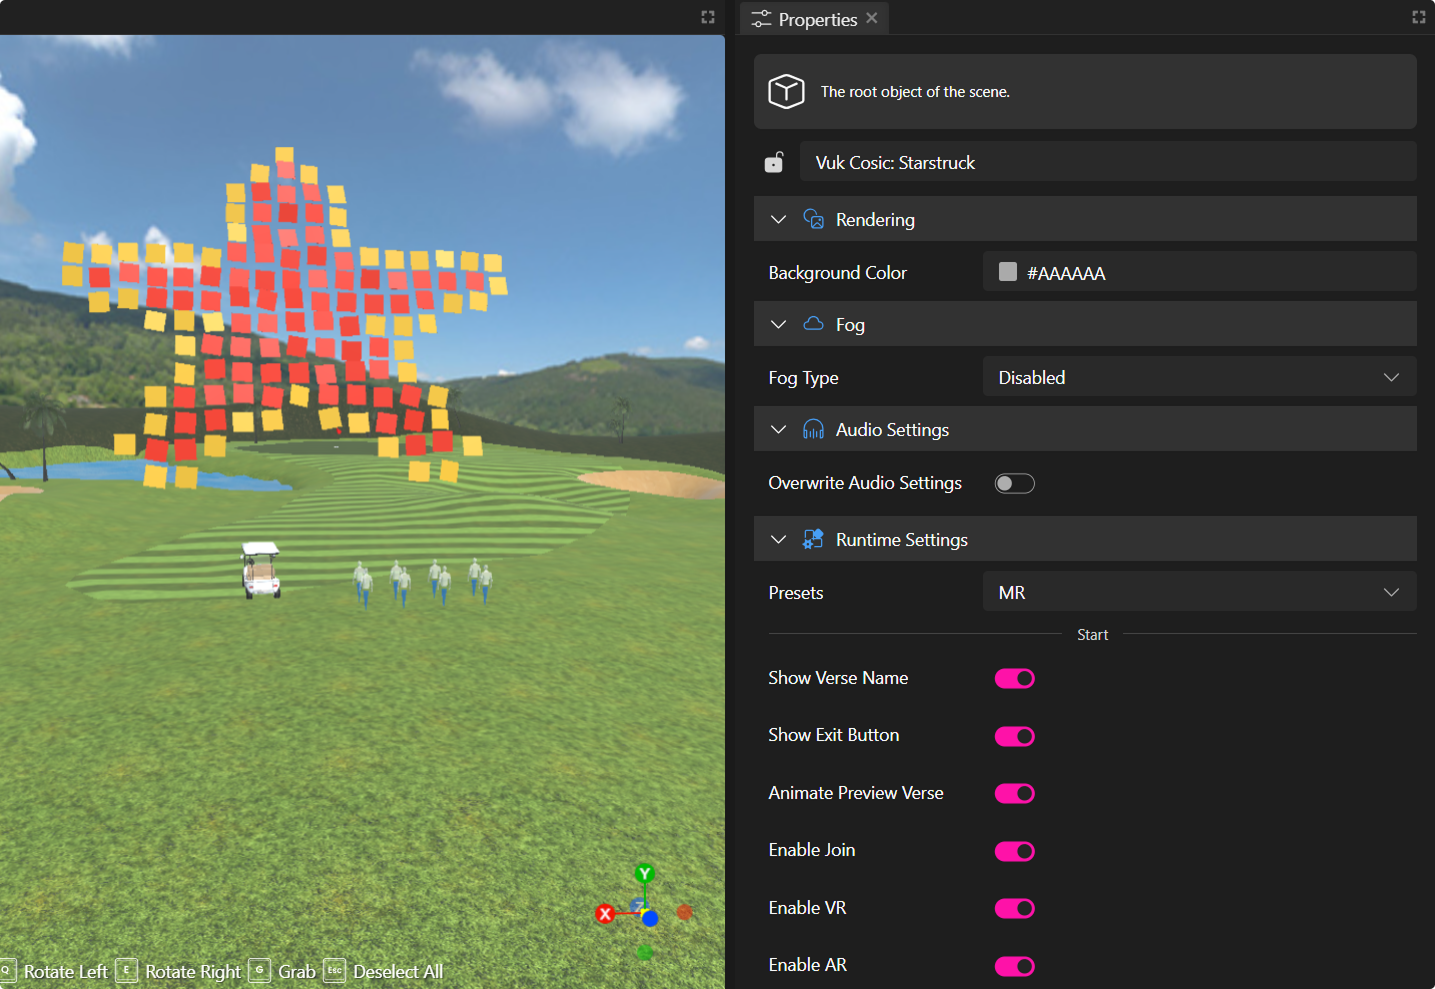The width and height of the screenshot is (1435, 989).
Task: Turn off Show Verse Name toggle
Action: [1014, 679]
